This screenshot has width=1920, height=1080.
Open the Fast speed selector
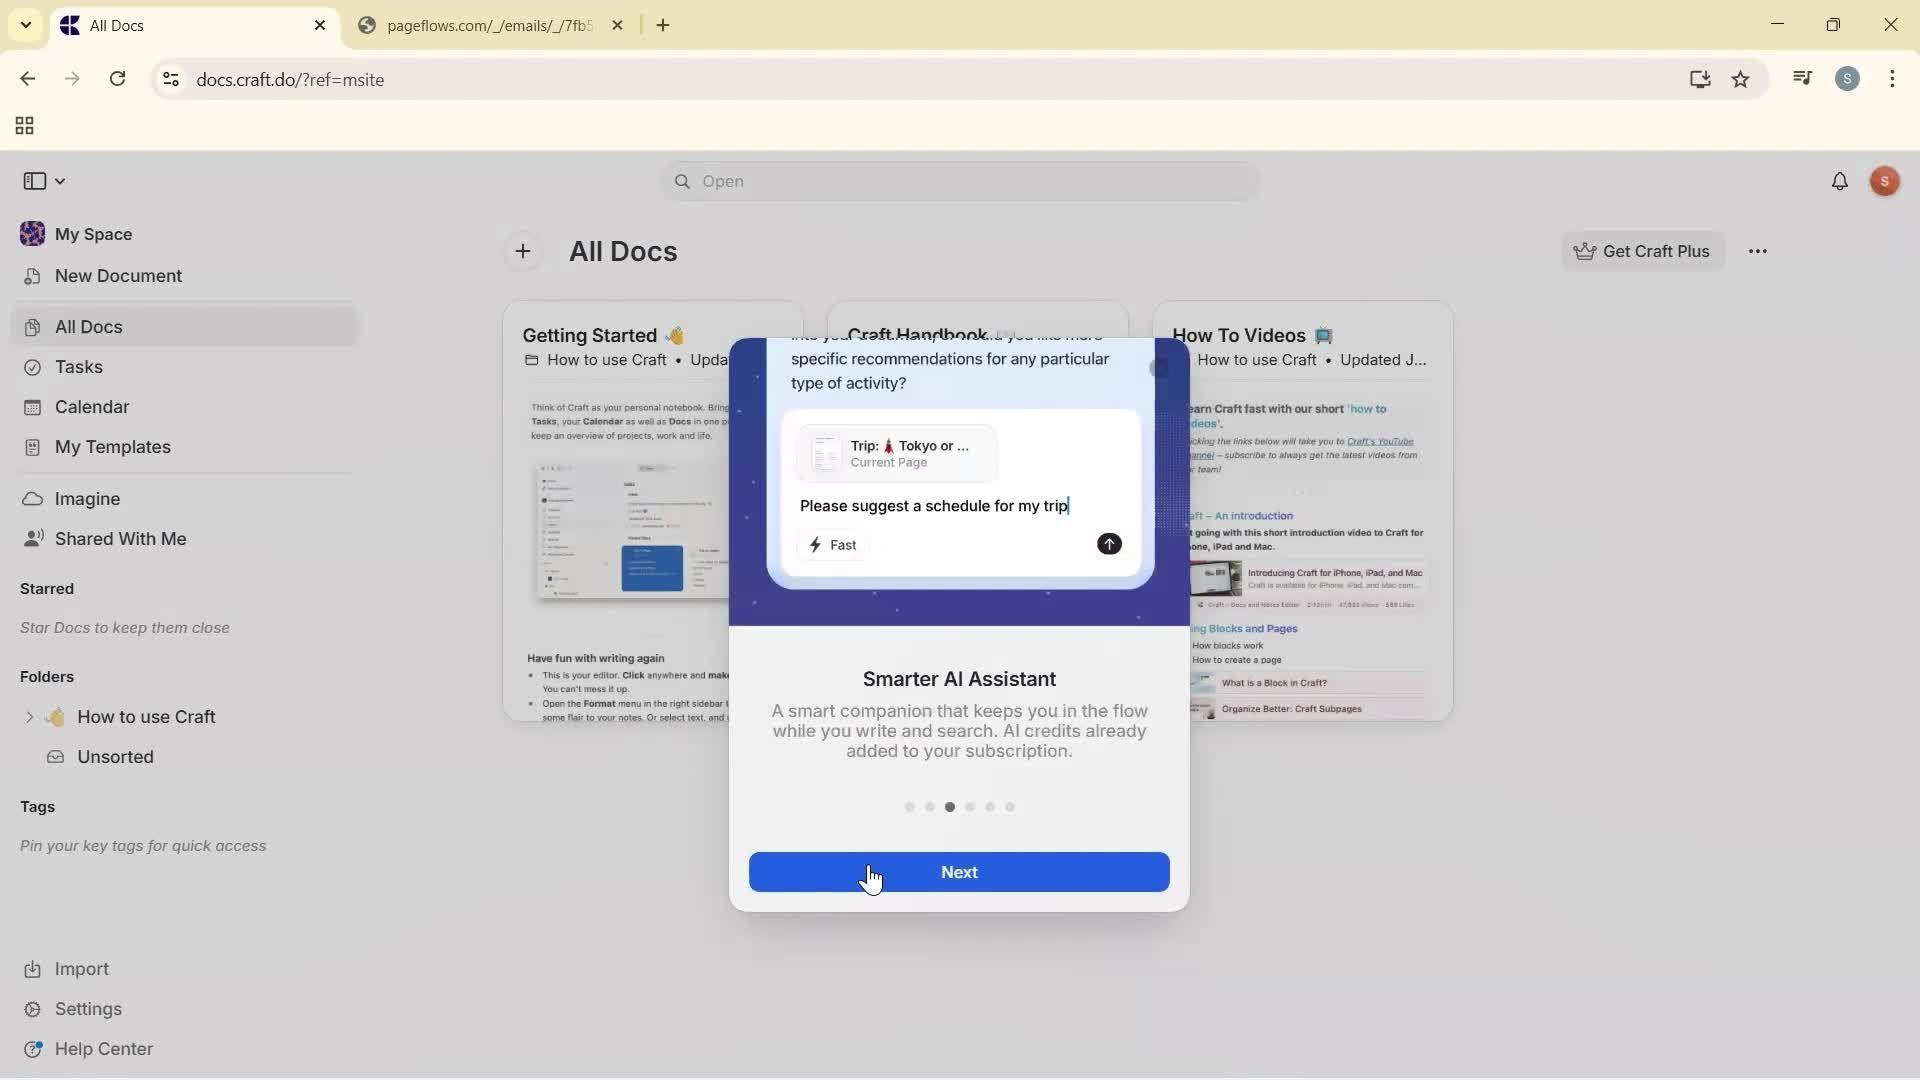[832, 544]
